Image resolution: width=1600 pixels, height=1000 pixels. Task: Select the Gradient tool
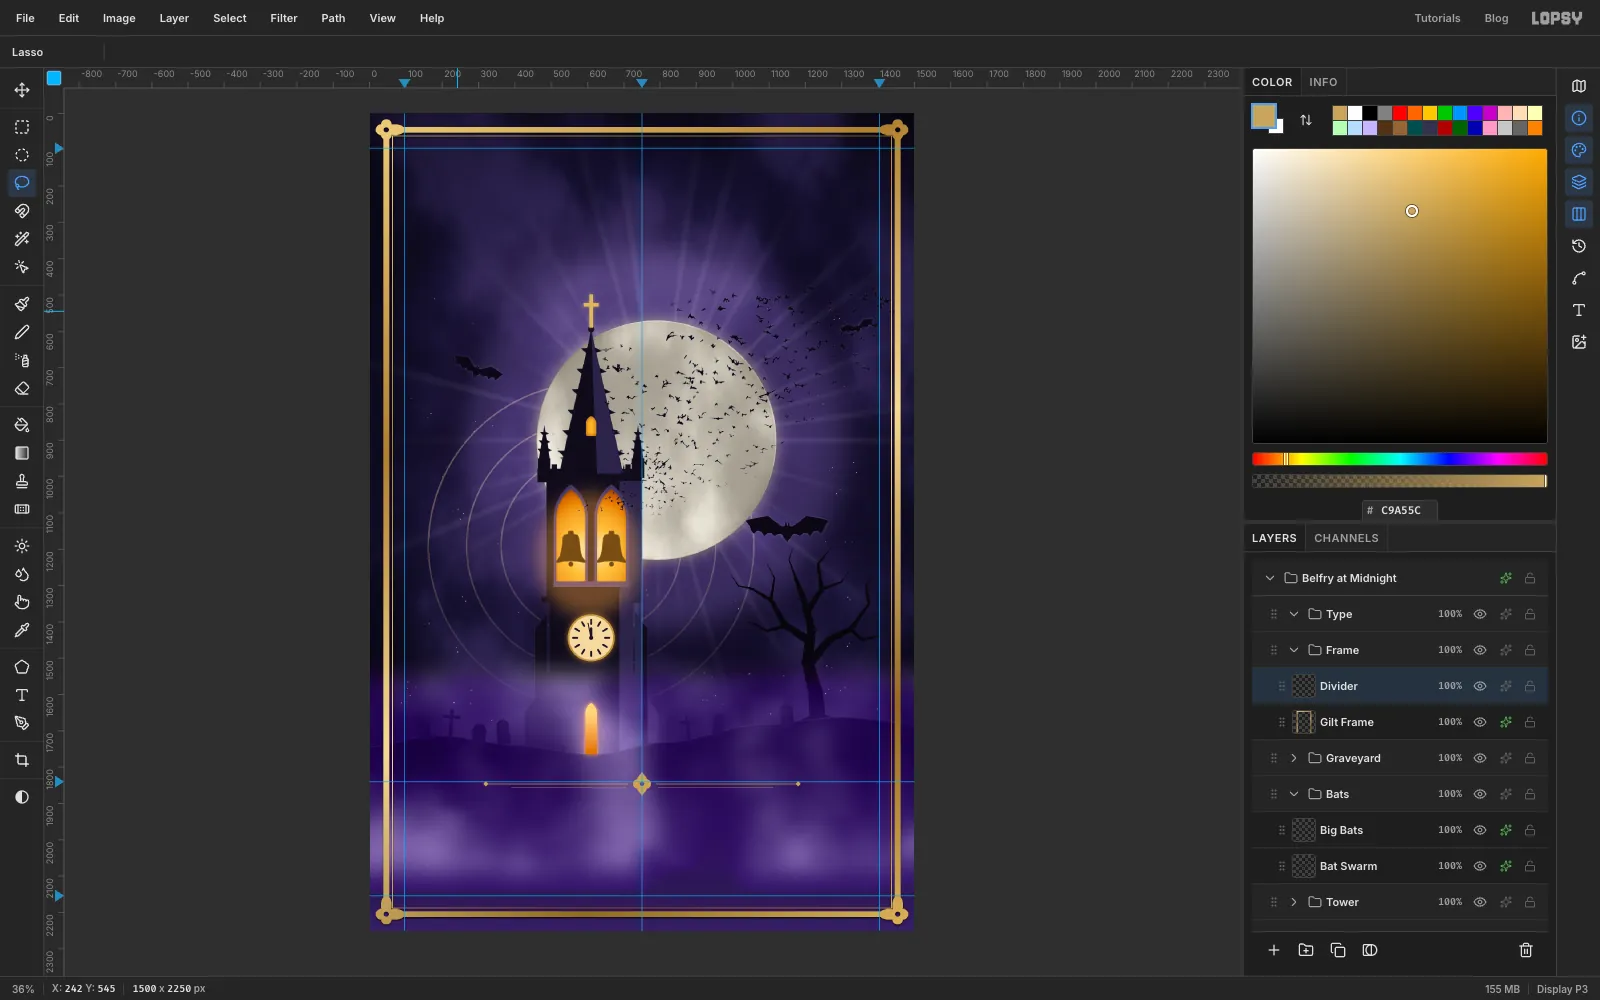click(22, 453)
